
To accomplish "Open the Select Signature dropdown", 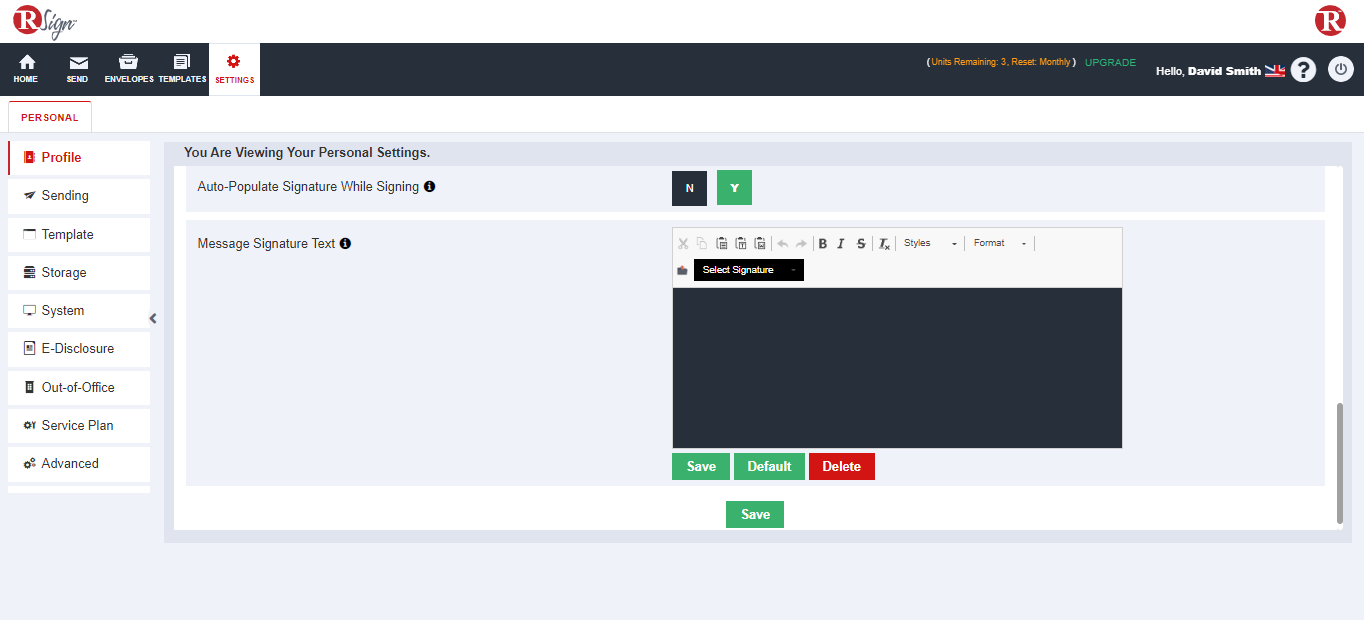I will click(x=748, y=269).
